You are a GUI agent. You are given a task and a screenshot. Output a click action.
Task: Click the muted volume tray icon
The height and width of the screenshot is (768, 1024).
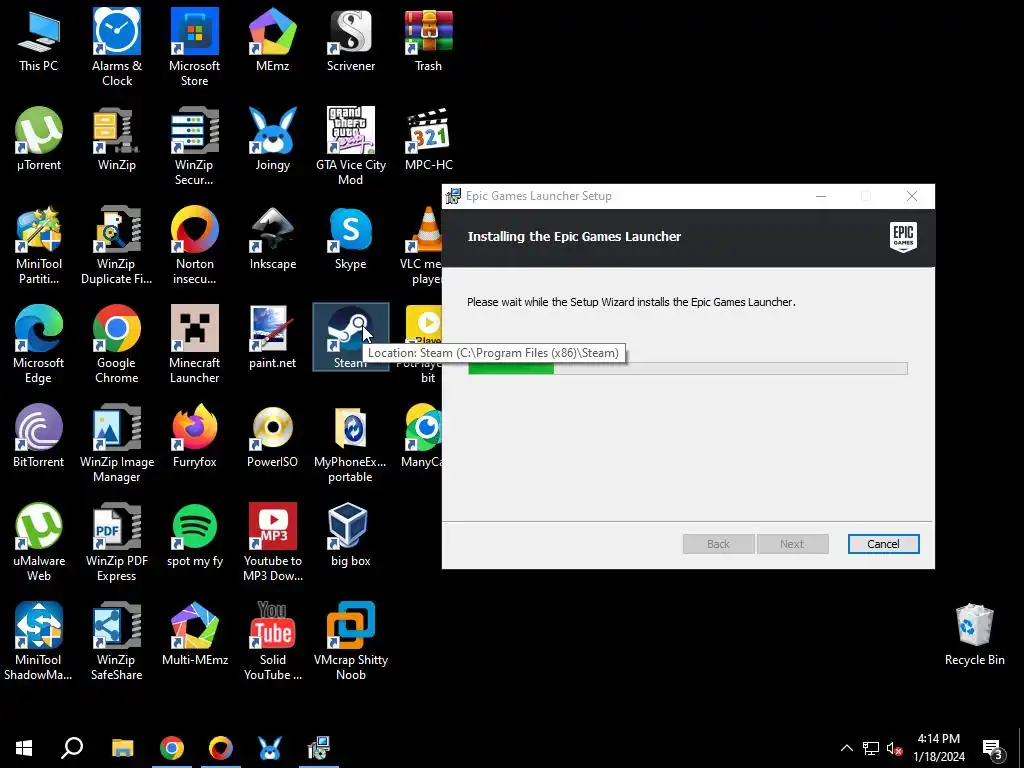[x=895, y=748]
